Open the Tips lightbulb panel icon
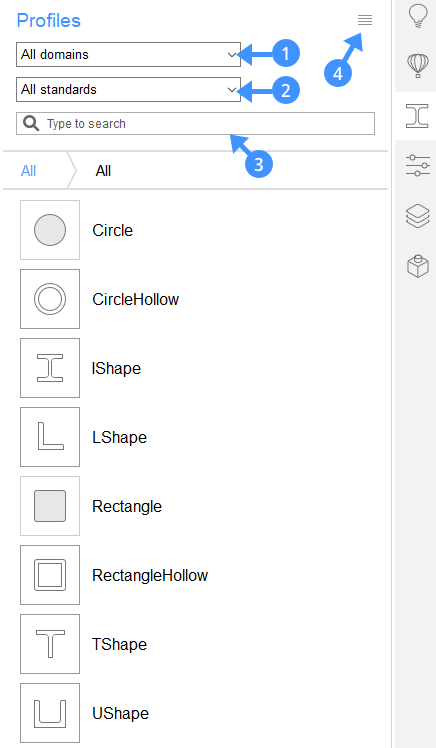The image size is (436, 748). coord(418,17)
